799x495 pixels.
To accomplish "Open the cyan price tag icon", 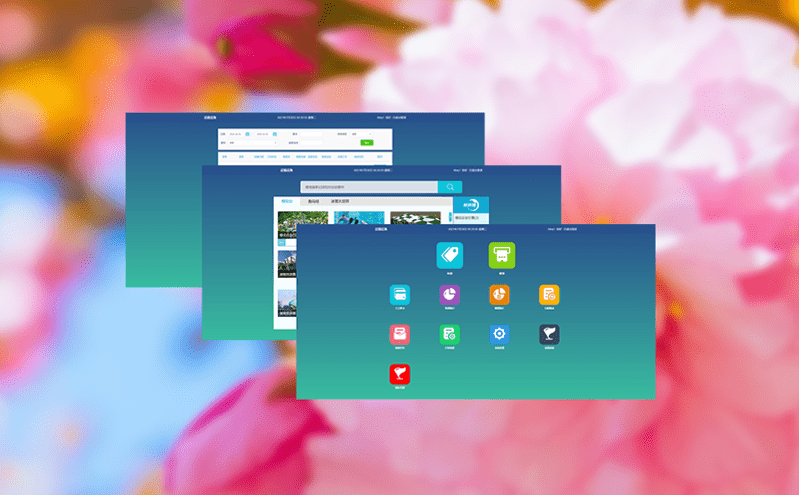I will pos(449,255).
